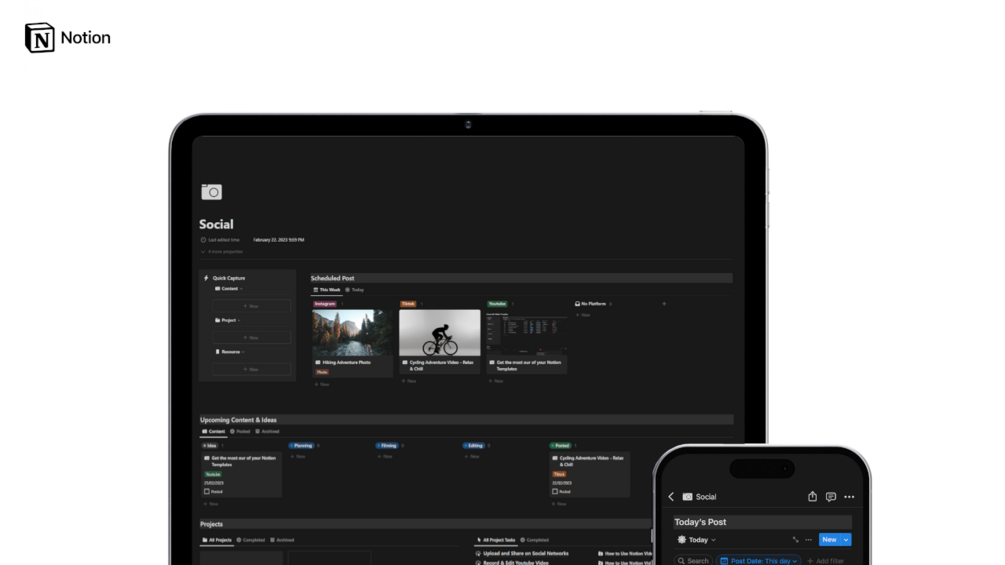The height and width of the screenshot is (565, 1005).
Task: Add new item under No Platform column
Action: tap(583, 315)
